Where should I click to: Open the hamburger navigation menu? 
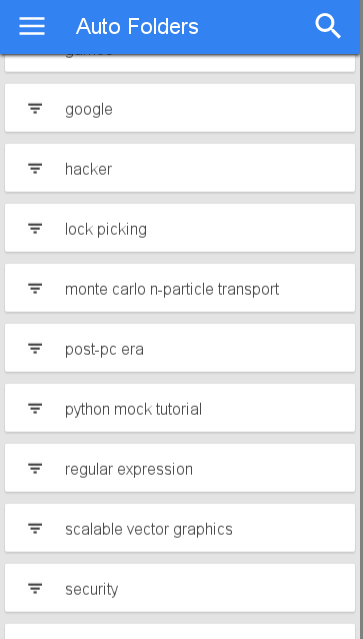[x=32, y=26]
